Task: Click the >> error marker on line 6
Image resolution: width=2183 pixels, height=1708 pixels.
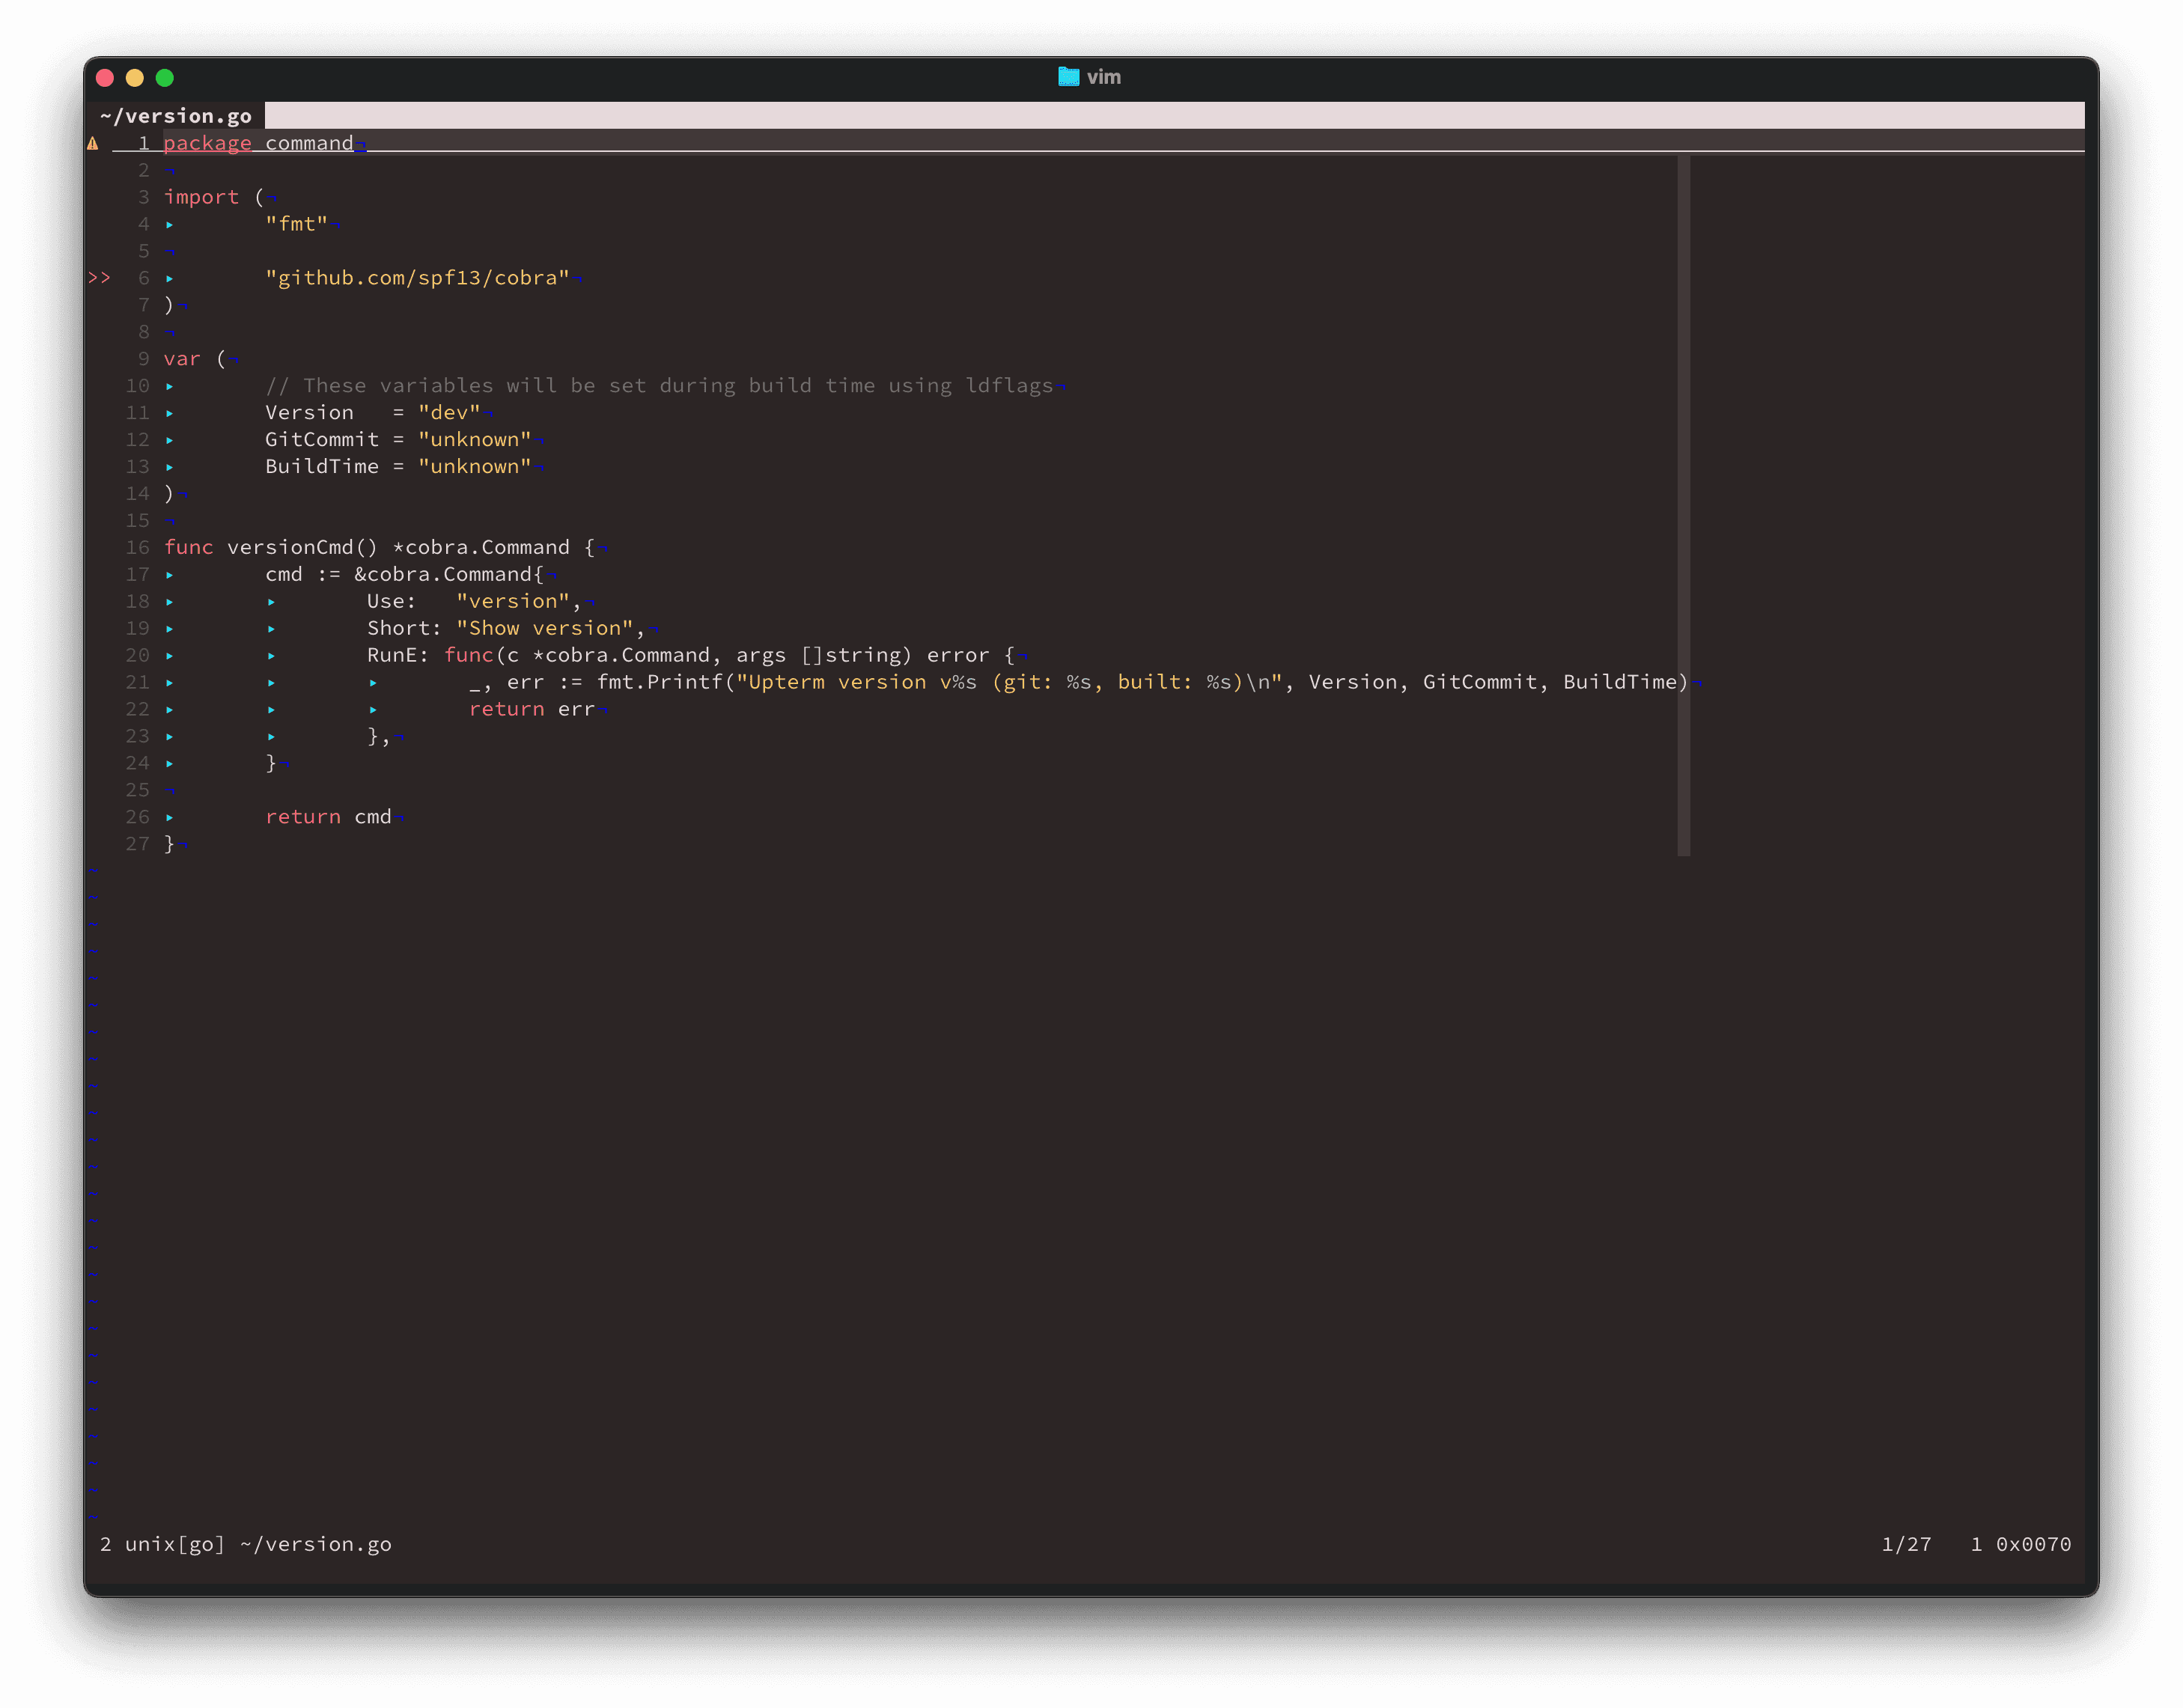Action: [x=99, y=278]
